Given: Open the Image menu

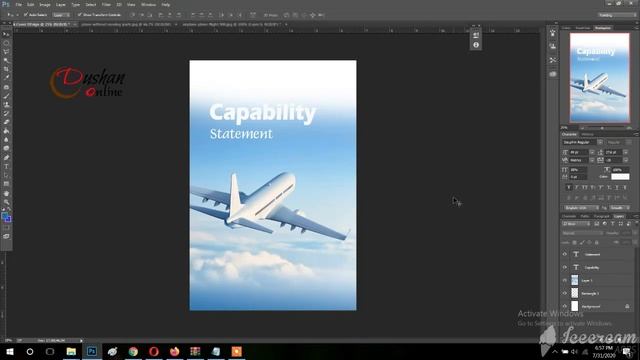Looking at the screenshot, I should (45, 4).
